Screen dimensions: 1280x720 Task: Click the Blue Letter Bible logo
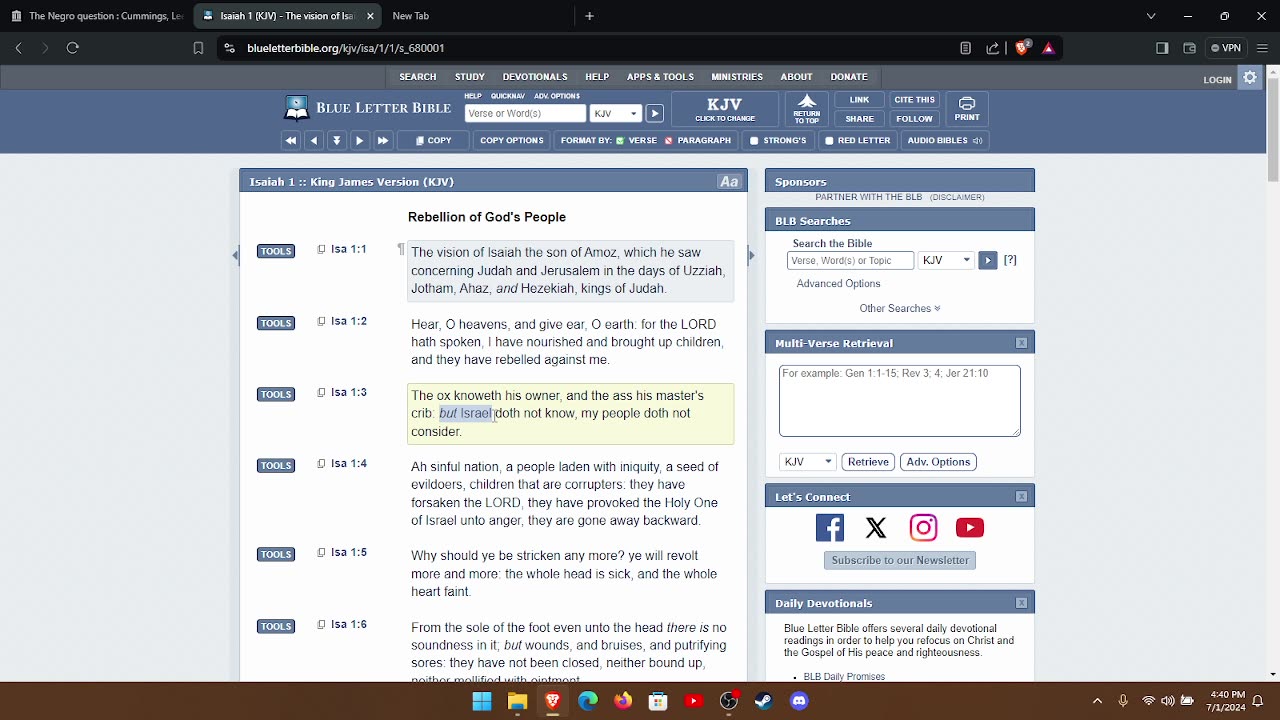pyautogui.click(x=367, y=108)
